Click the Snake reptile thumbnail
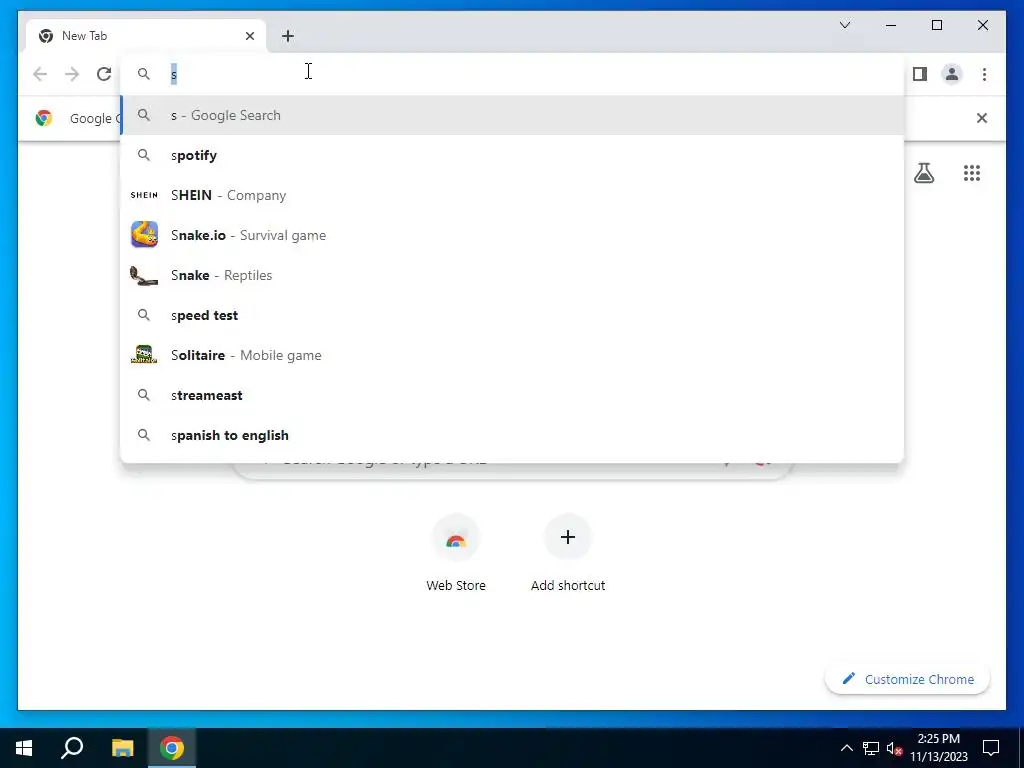The width and height of the screenshot is (1024, 768). pyautogui.click(x=144, y=276)
